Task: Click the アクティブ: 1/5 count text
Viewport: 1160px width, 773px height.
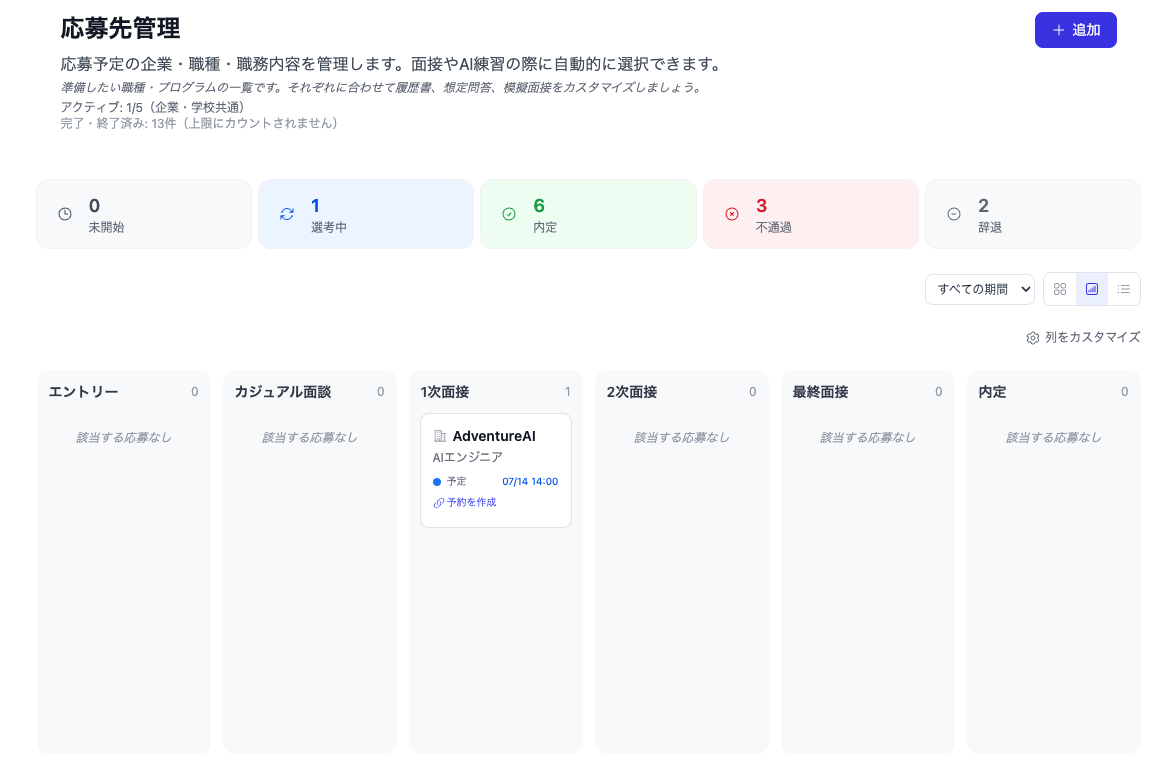Action: (152, 107)
